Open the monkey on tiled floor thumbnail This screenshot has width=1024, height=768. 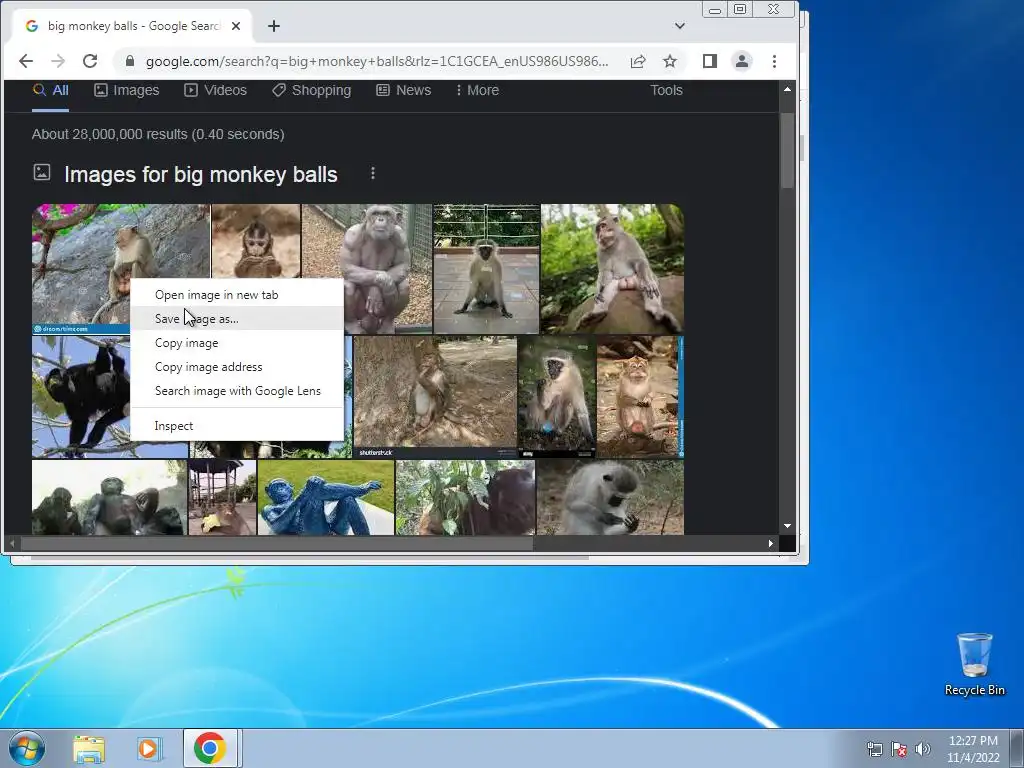point(487,269)
